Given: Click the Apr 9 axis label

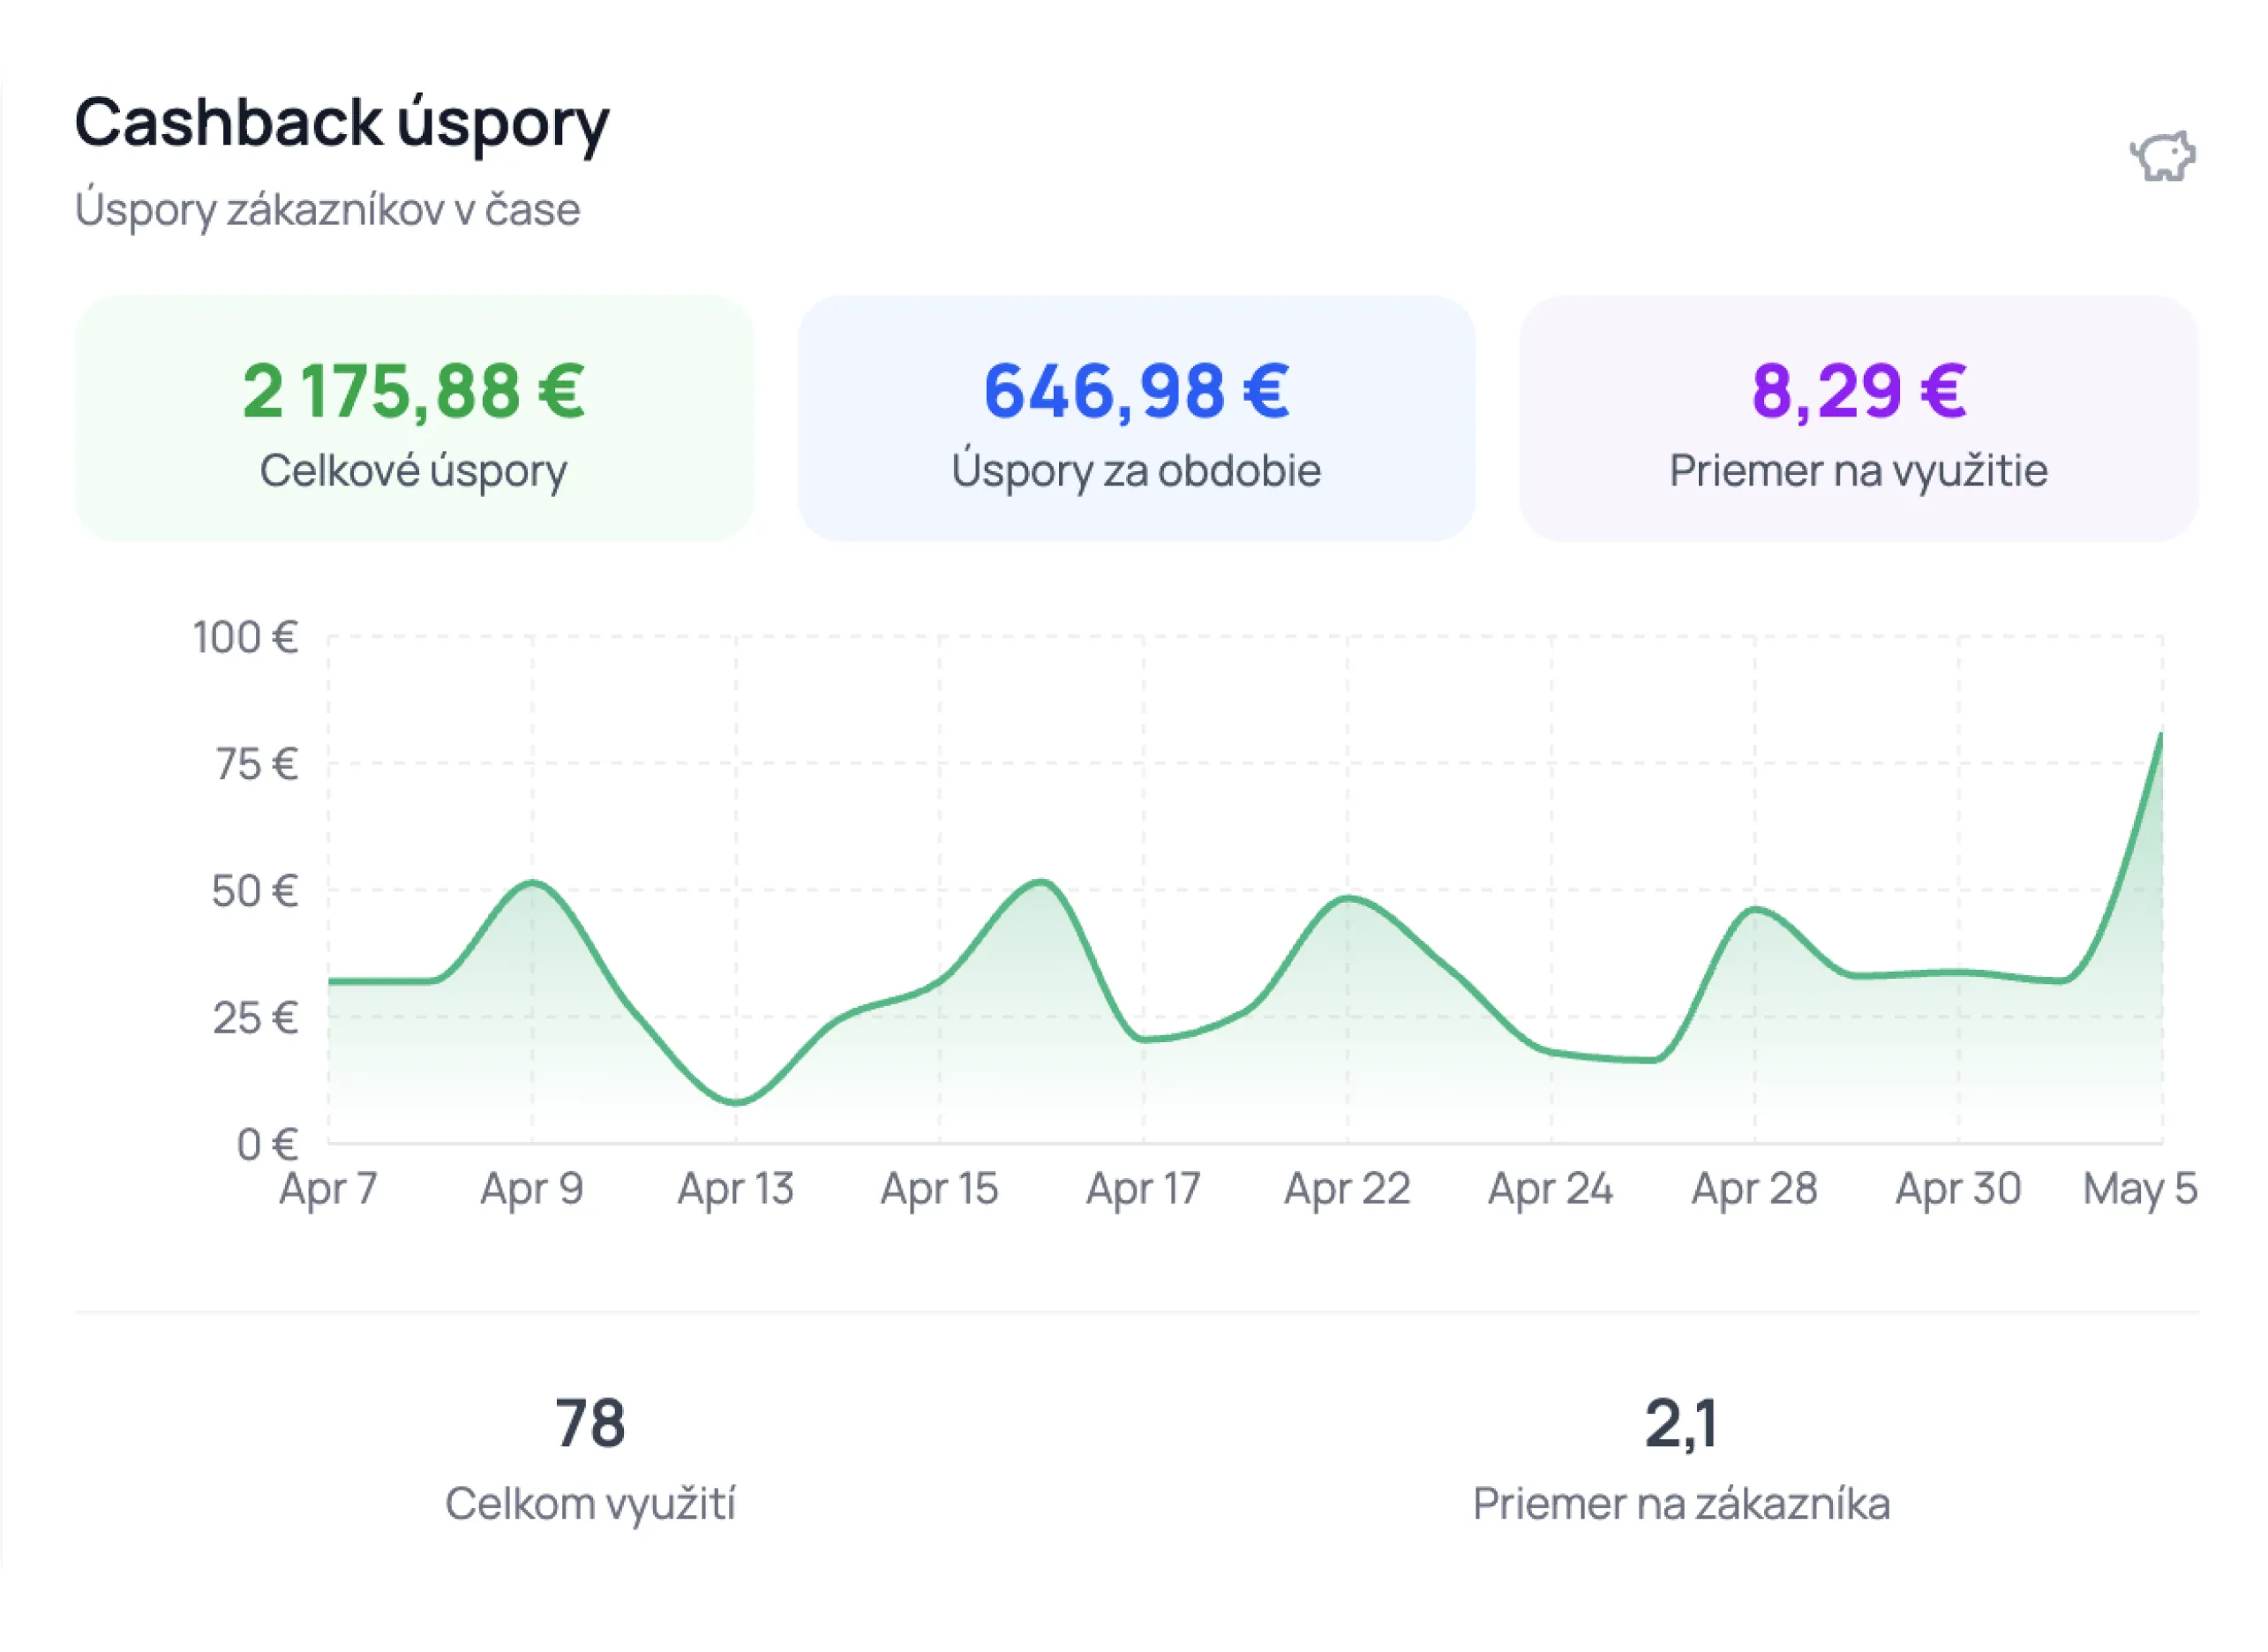Looking at the screenshot, I should (x=532, y=1190).
